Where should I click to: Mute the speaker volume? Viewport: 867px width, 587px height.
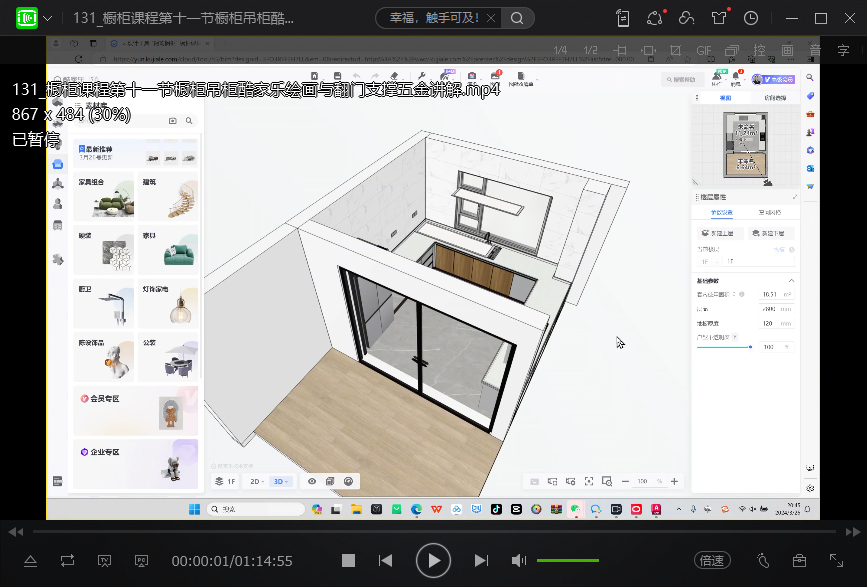[x=519, y=561]
